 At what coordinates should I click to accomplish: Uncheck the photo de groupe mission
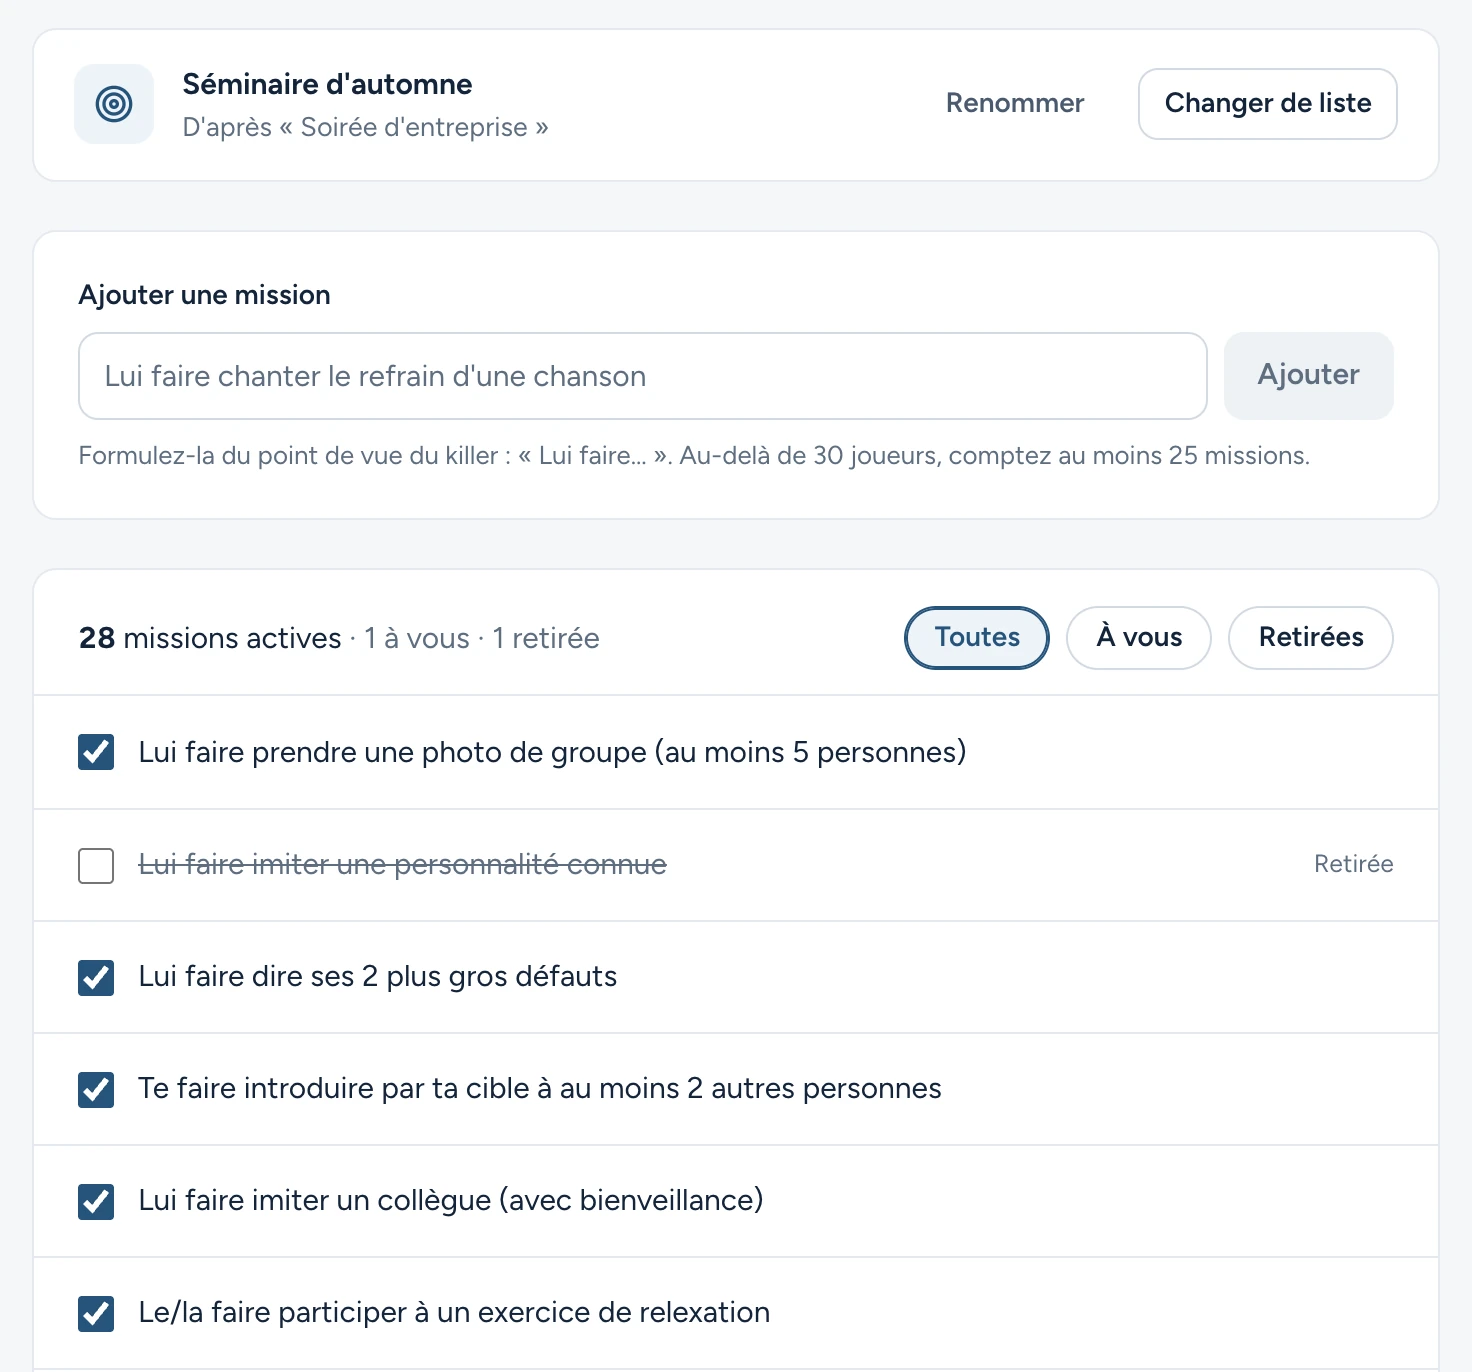click(x=96, y=752)
